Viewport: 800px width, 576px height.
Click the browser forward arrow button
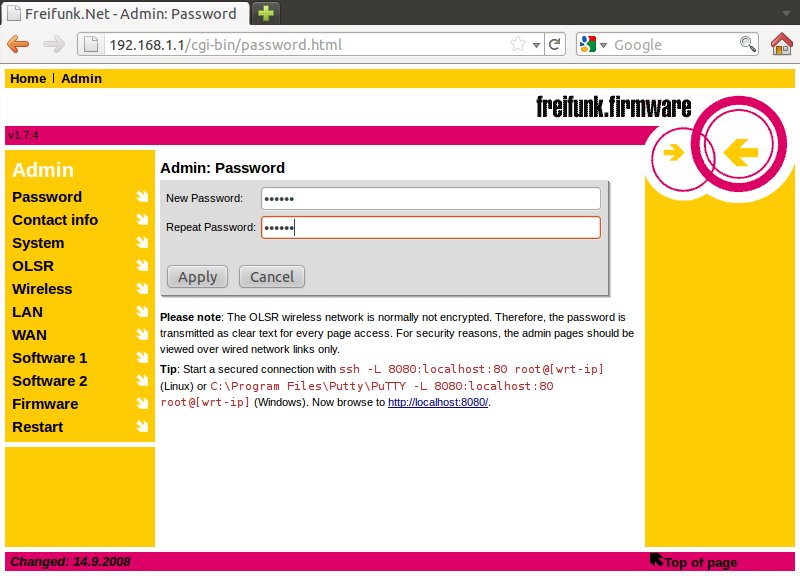click(x=54, y=44)
